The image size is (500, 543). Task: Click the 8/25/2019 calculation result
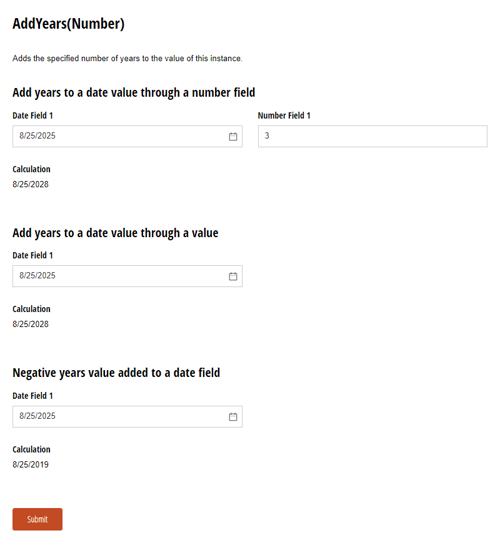click(30, 464)
